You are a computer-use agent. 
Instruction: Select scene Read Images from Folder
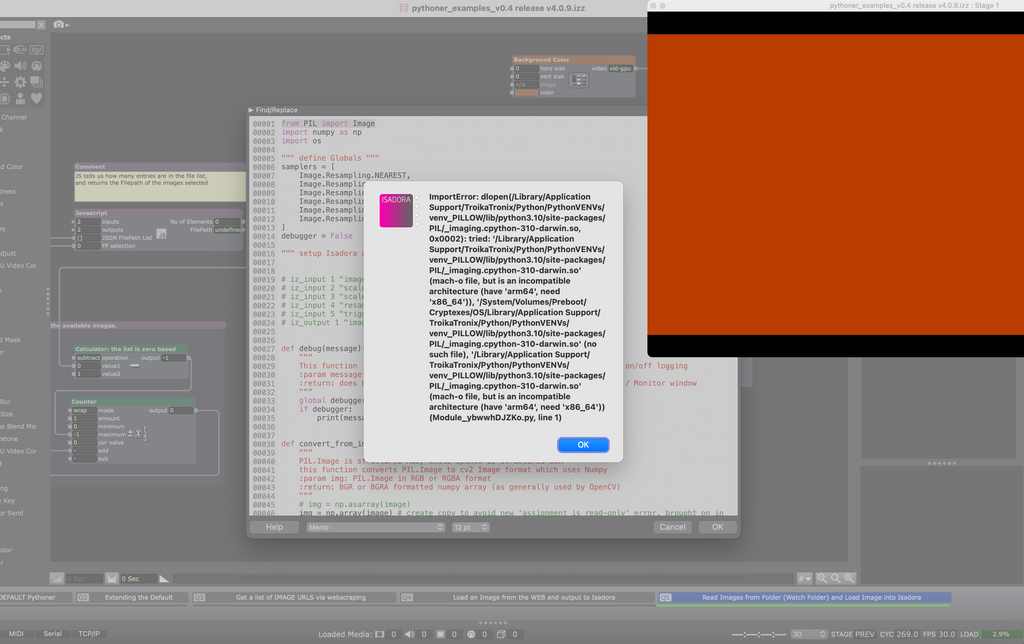pyautogui.click(x=804, y=598)
